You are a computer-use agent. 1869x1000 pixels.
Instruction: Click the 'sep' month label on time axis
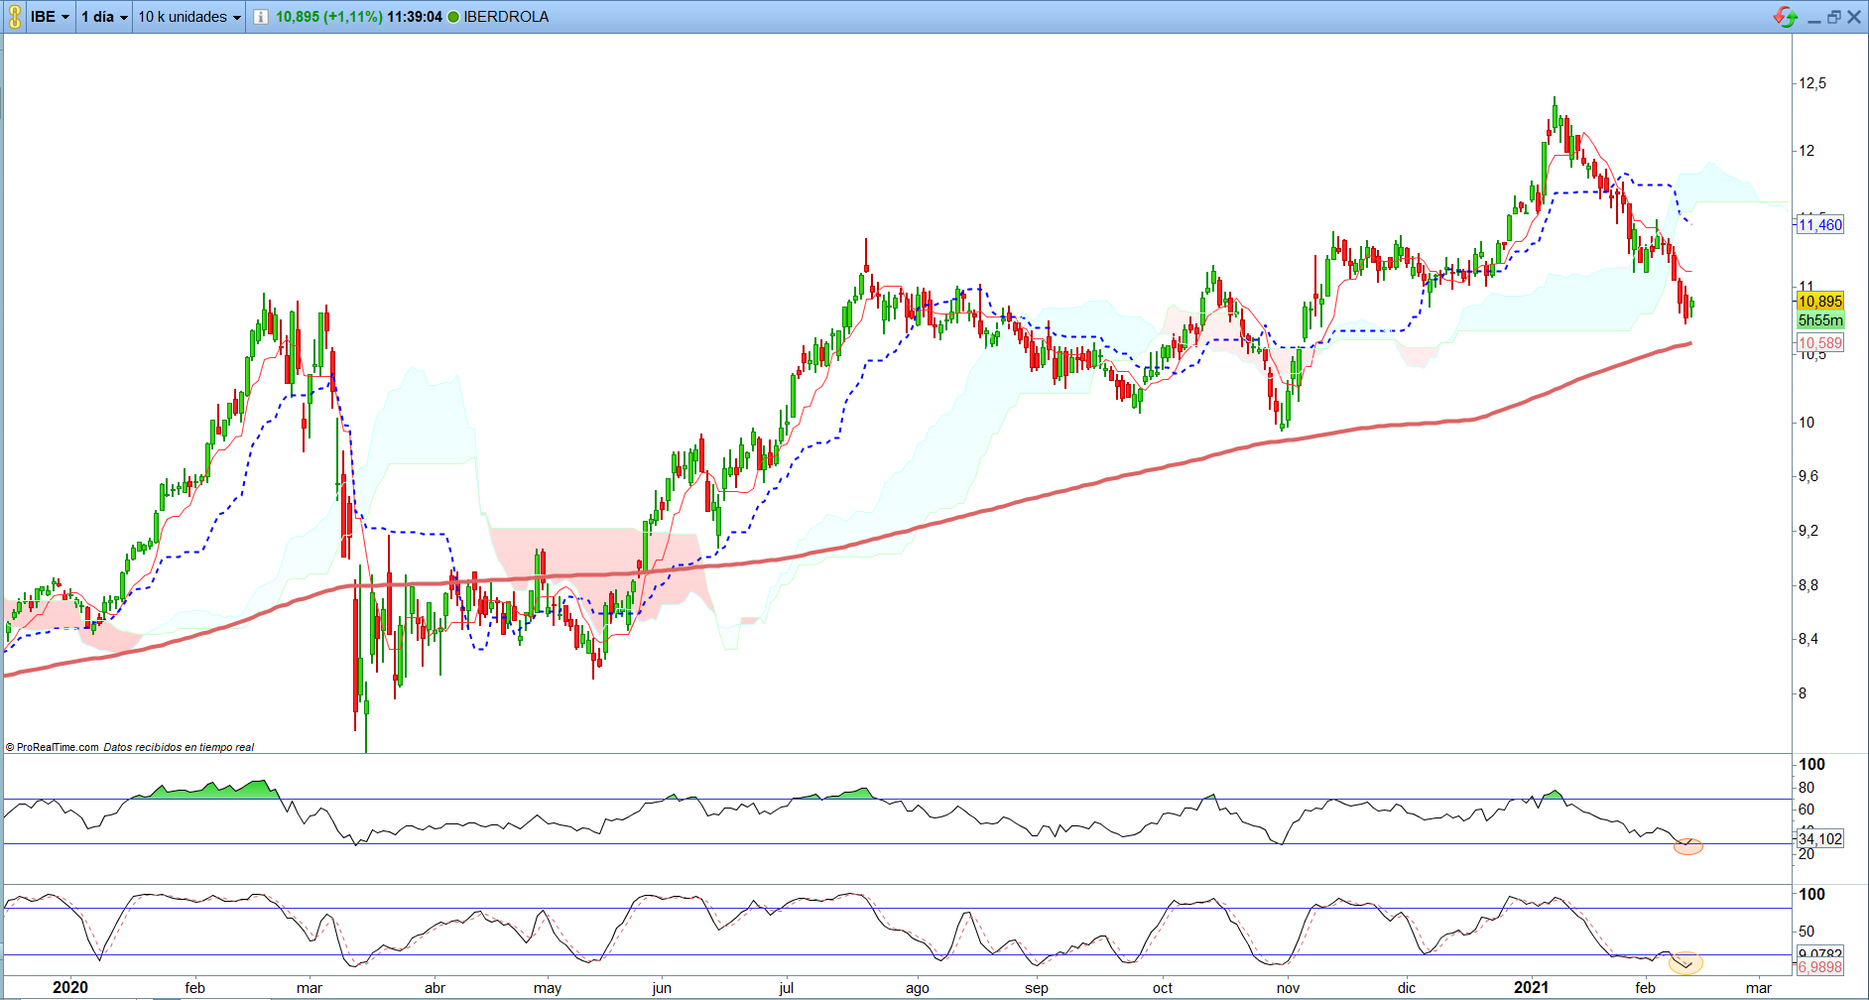click(x=1037, y=988)
